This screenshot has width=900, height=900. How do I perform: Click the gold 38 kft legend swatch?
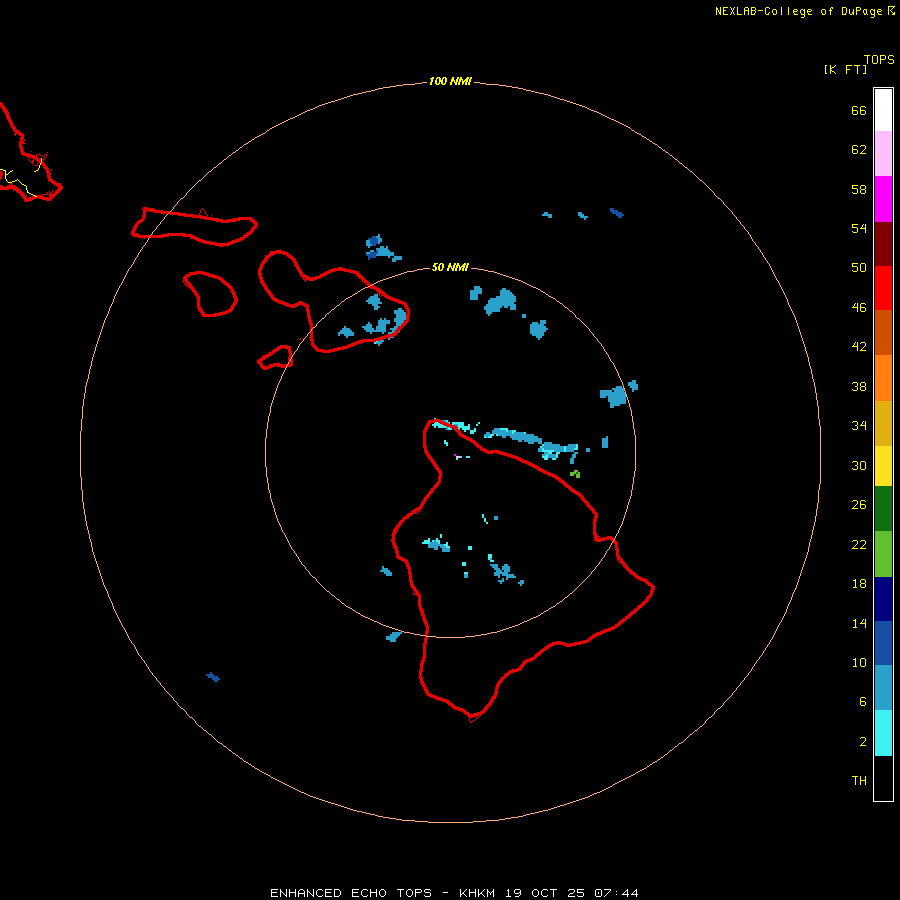[883, 423]
